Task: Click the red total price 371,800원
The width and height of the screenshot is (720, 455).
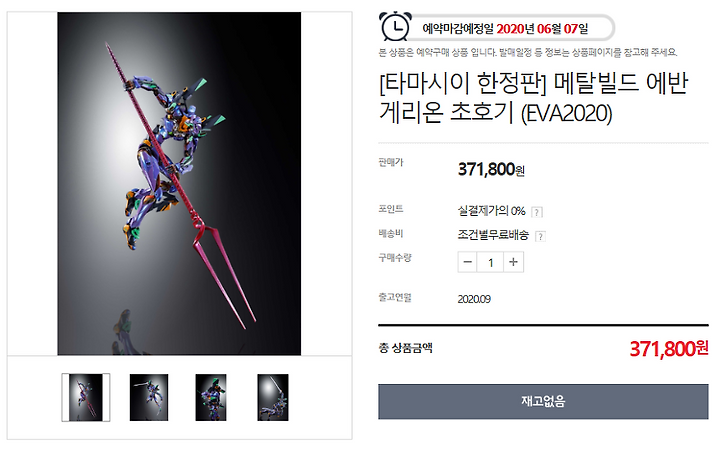Action: point(669,349)
